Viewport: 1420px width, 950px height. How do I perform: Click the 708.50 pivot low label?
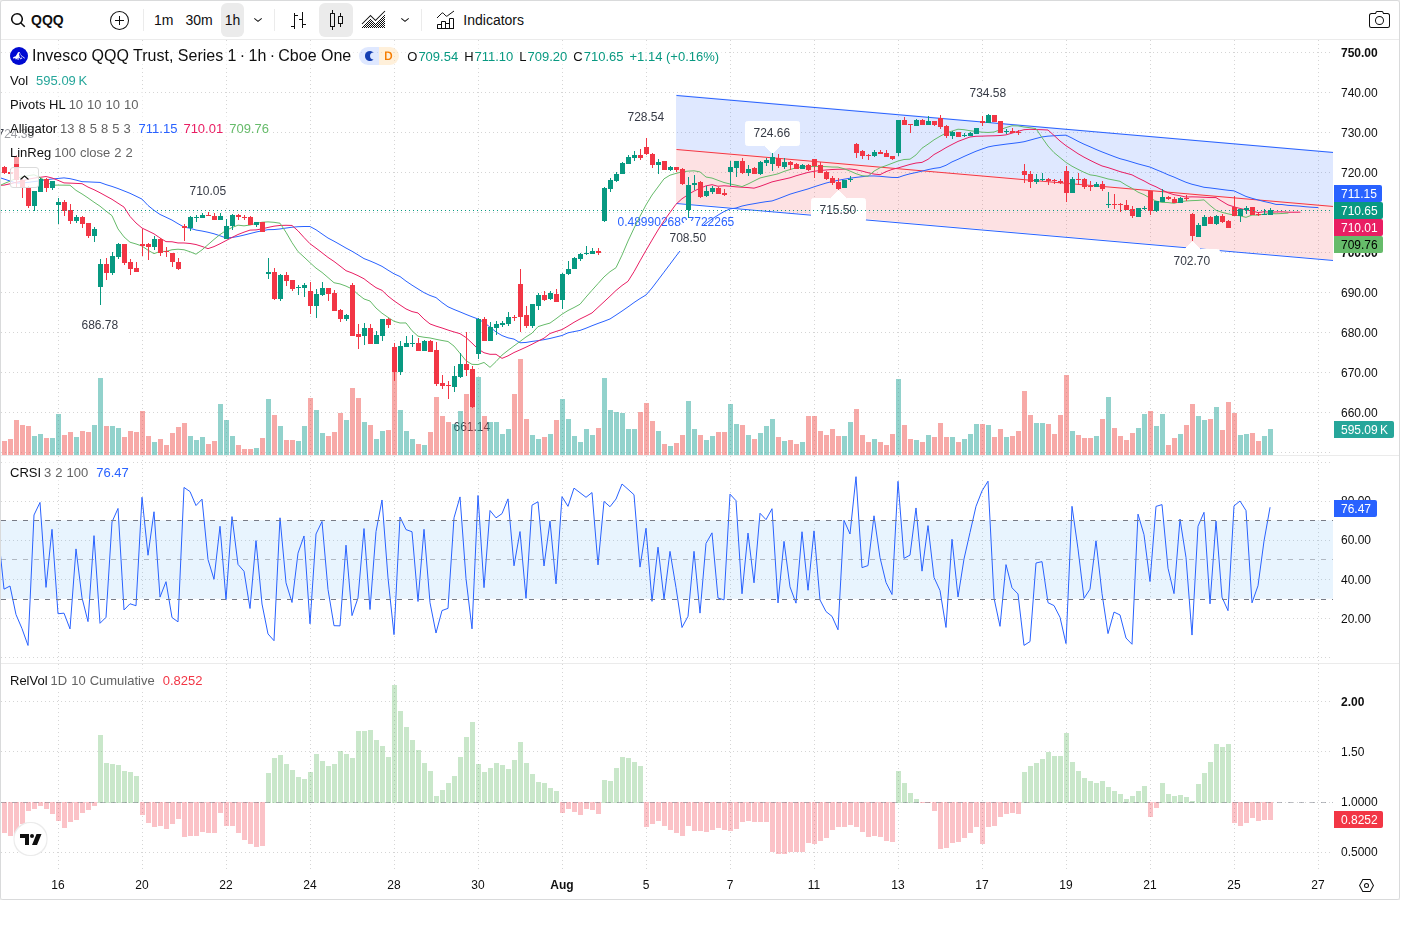click(687, 238)
